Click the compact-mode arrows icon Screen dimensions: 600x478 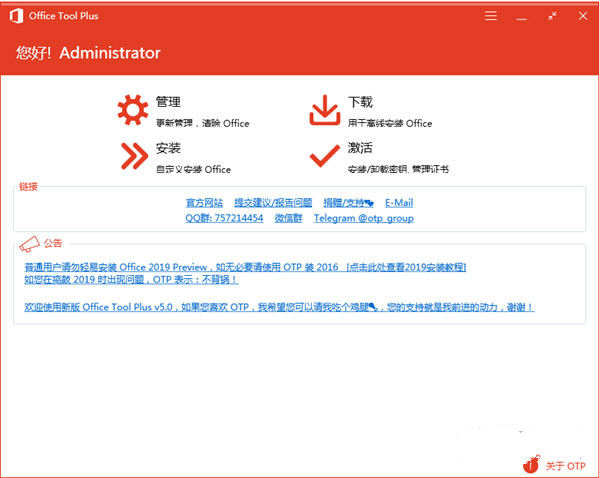pos(552,16)
